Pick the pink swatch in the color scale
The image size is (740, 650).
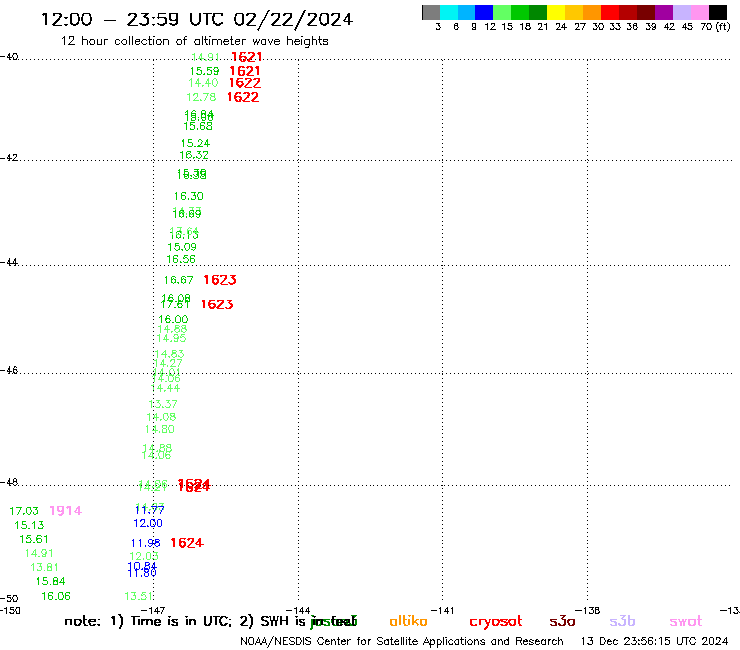click(x=700, y=12)
